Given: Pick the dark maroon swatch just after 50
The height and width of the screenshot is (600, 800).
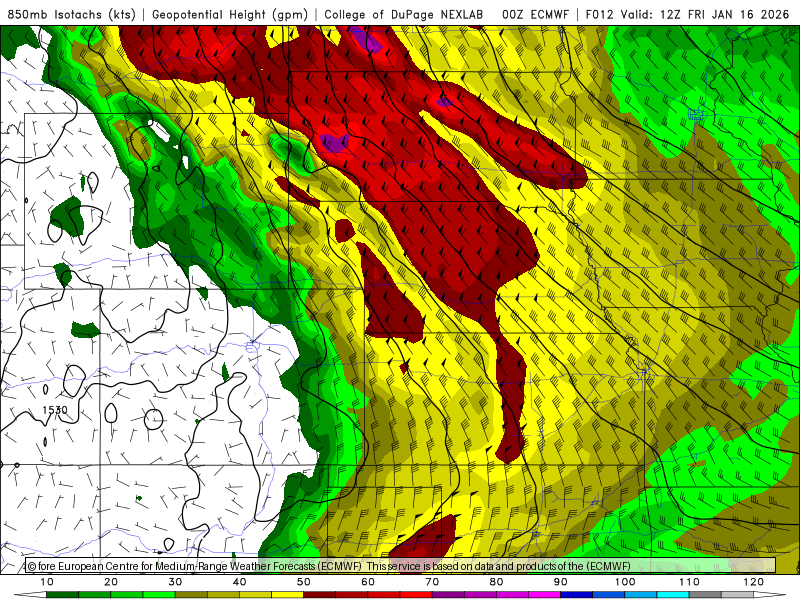Looking at the screenshot, I should pyautogui.click(x=319, y=595).
